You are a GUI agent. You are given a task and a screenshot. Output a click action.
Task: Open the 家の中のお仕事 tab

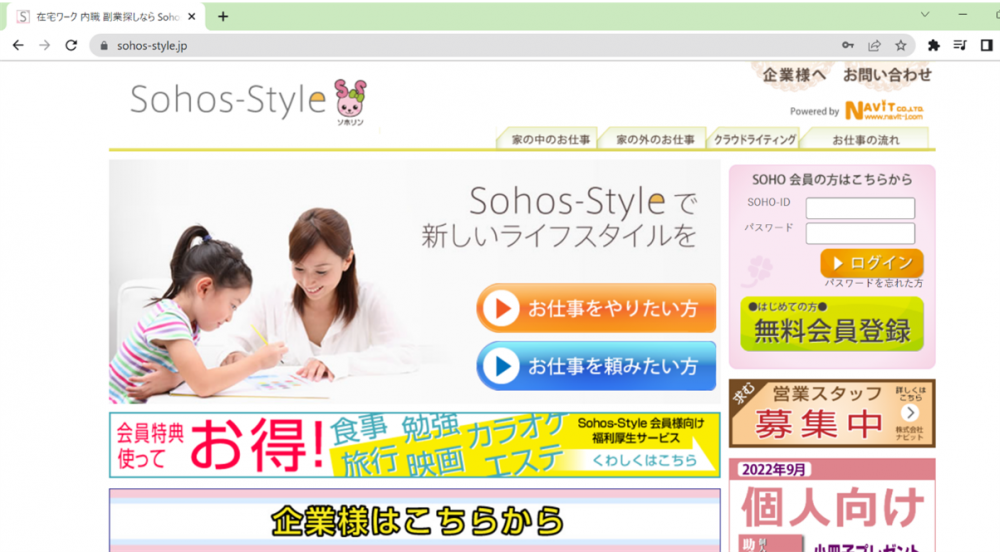548,139
